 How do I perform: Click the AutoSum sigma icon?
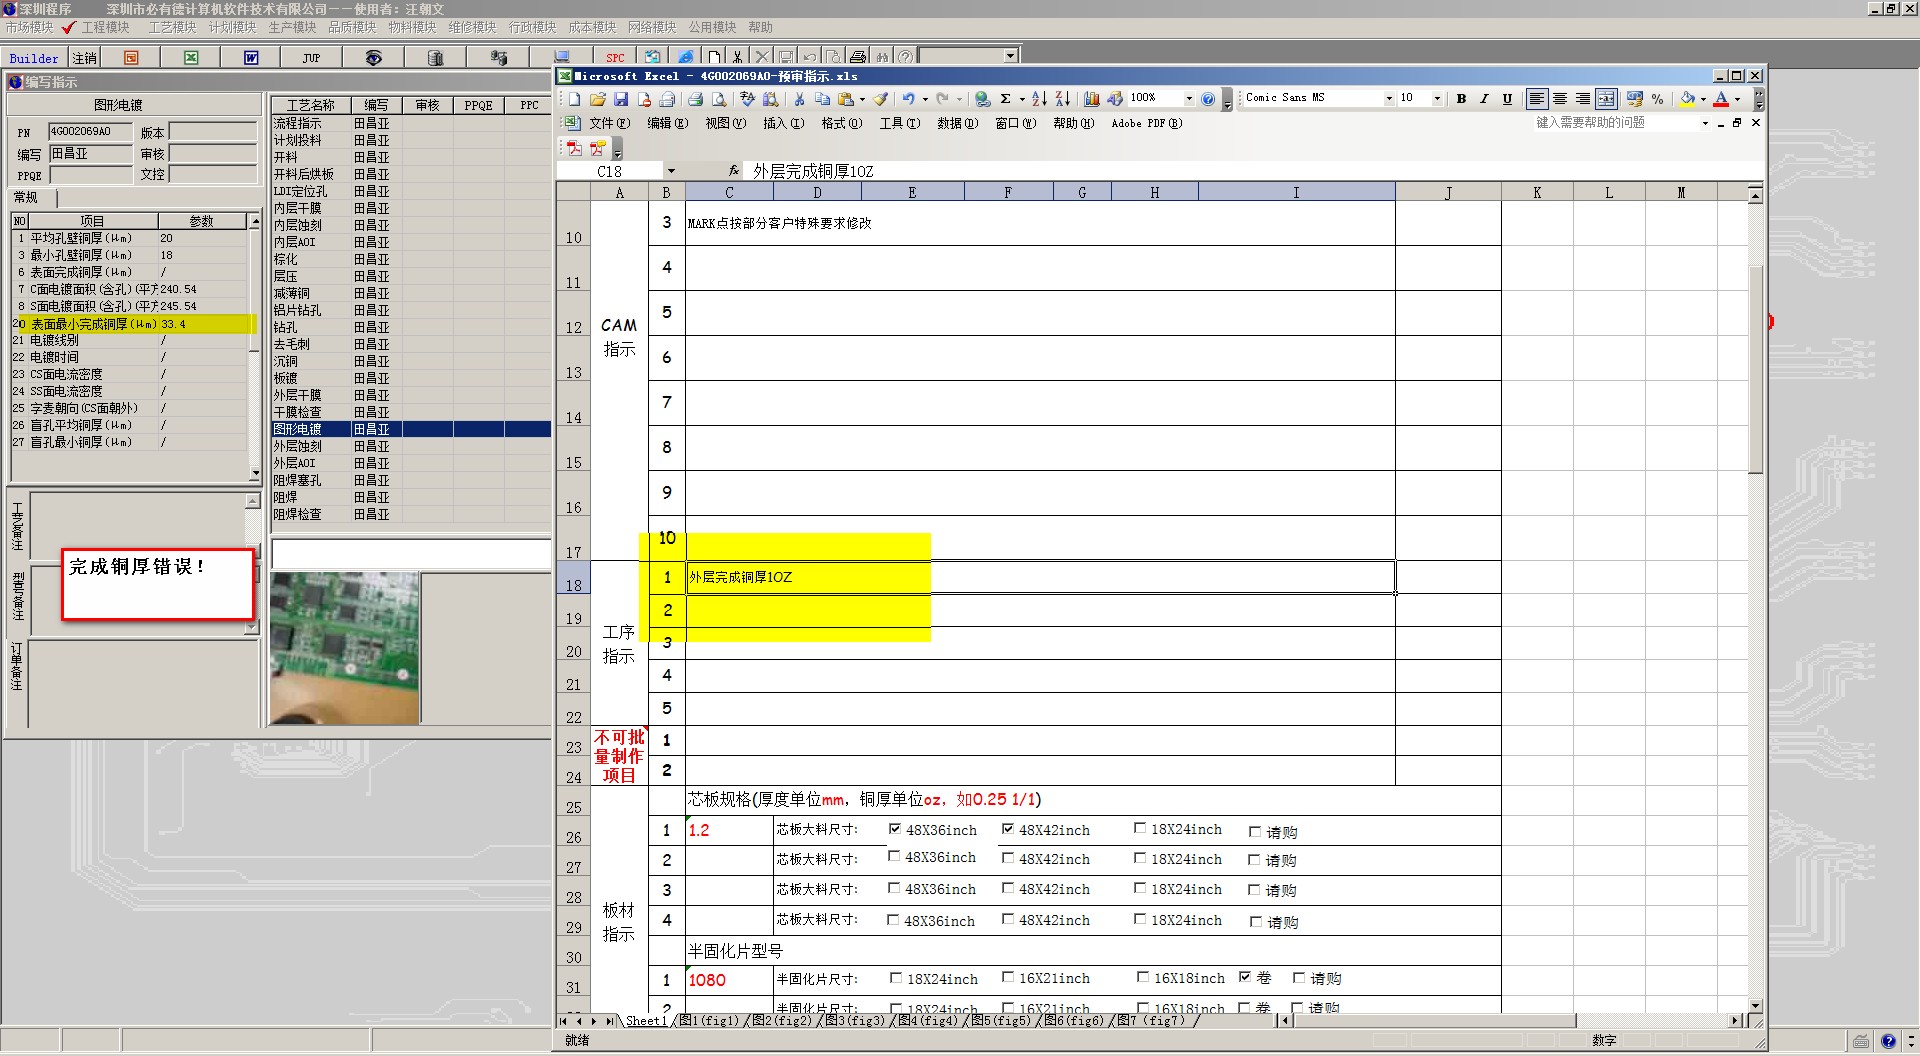[x=1005, y=99]
